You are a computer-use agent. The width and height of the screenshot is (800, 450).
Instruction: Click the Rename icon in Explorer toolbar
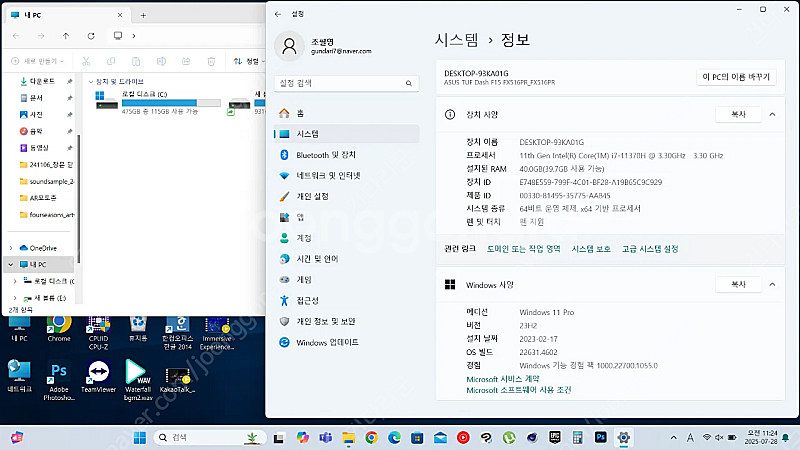[x=161, y=61]
